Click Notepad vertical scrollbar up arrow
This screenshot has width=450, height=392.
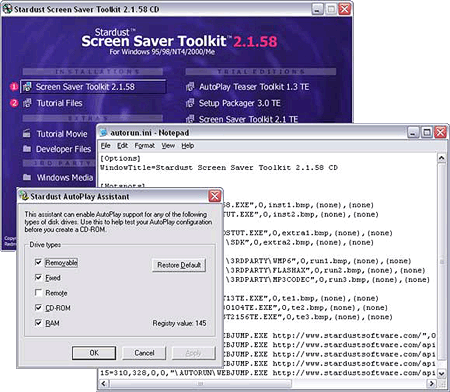pyautogui.click(x=442, y=158)
